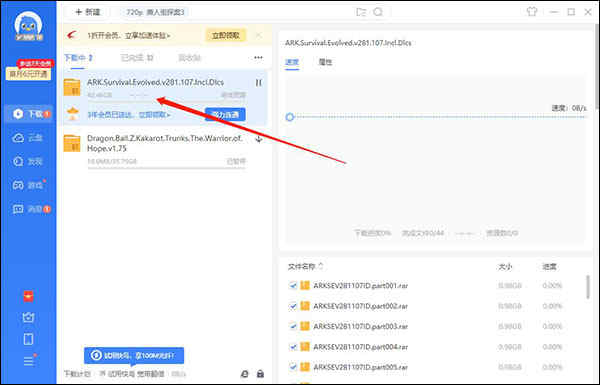Viewport: 600px width, 385px height.
Task: Switch to the properties tab in details
Action: [325, 62]
